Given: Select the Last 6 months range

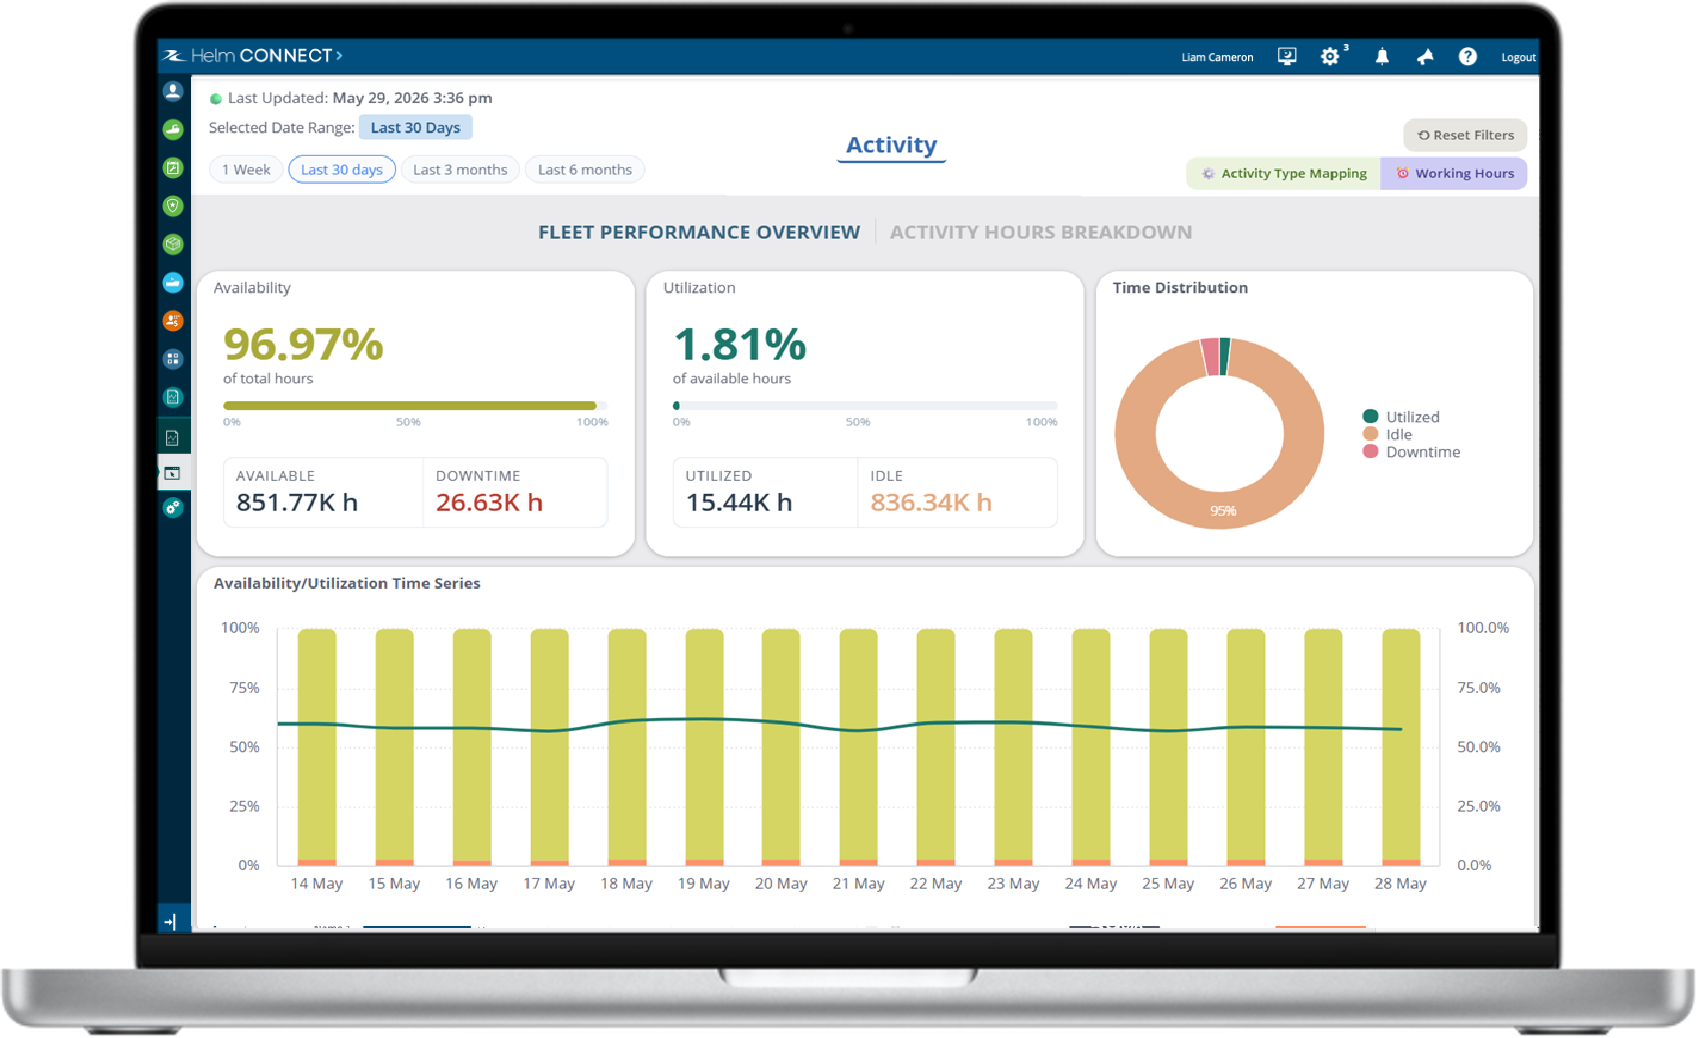Looking at the screenshot, I should pos(585,170).
